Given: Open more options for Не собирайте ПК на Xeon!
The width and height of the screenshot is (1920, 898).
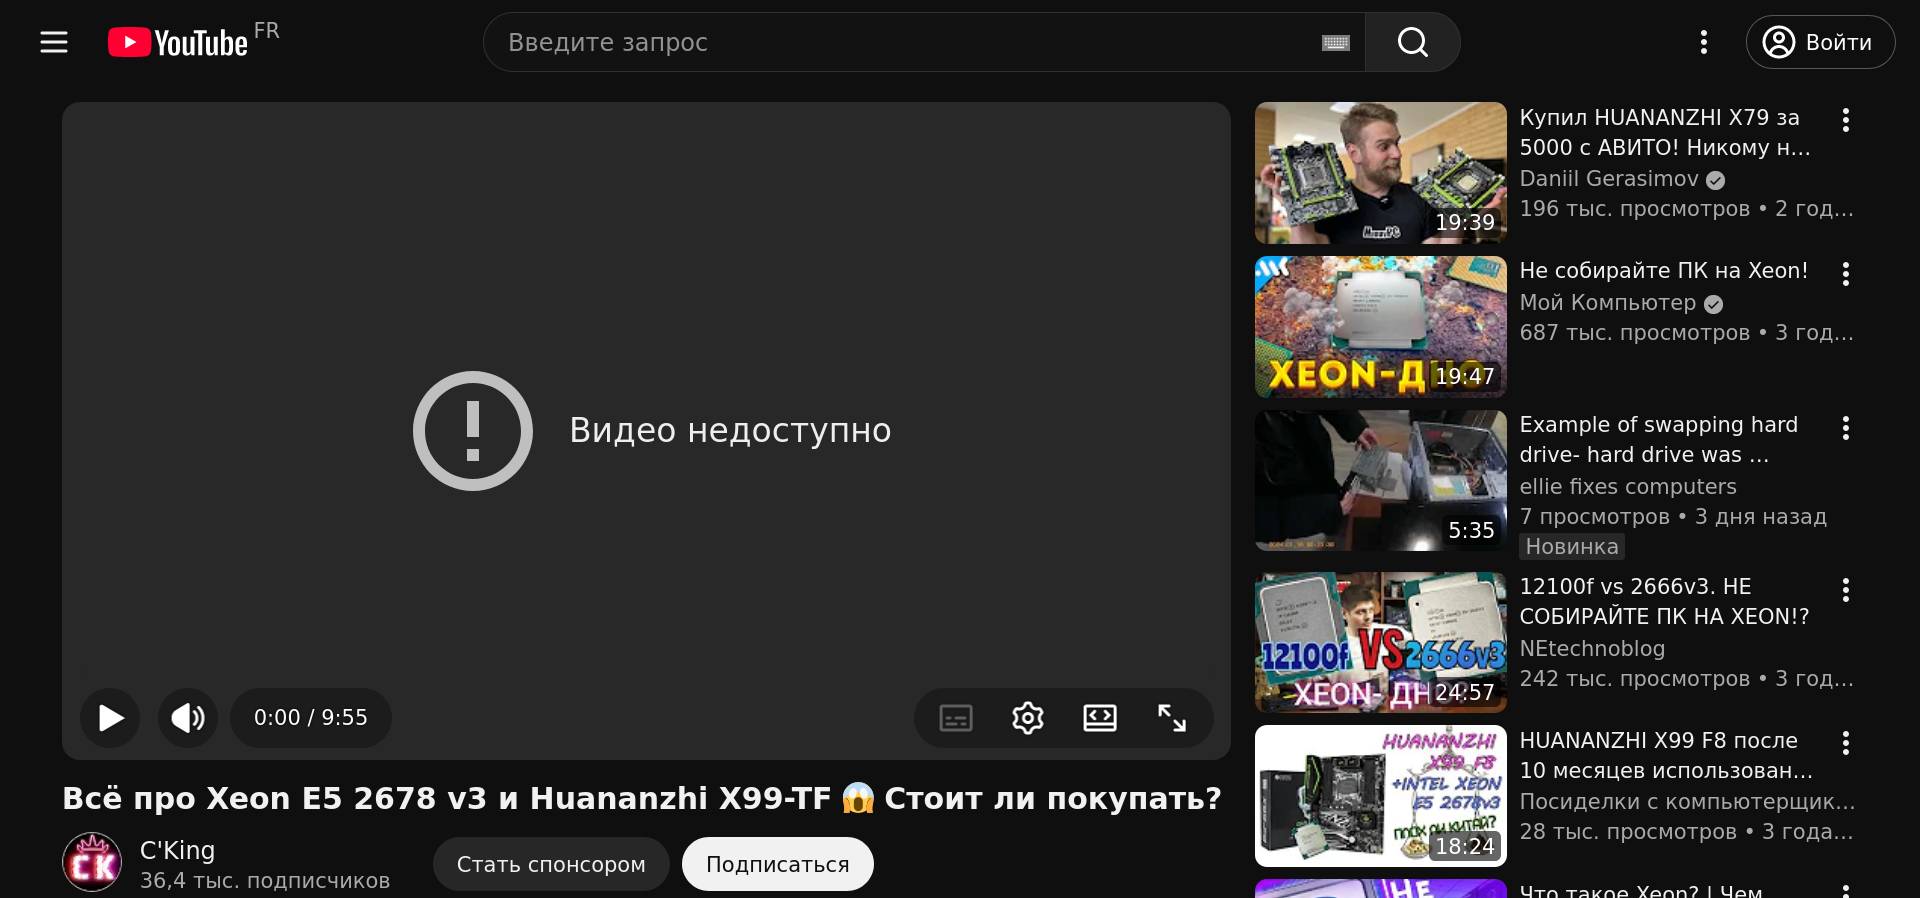Looking at the screenshot, I should (x=1846, y=274).
